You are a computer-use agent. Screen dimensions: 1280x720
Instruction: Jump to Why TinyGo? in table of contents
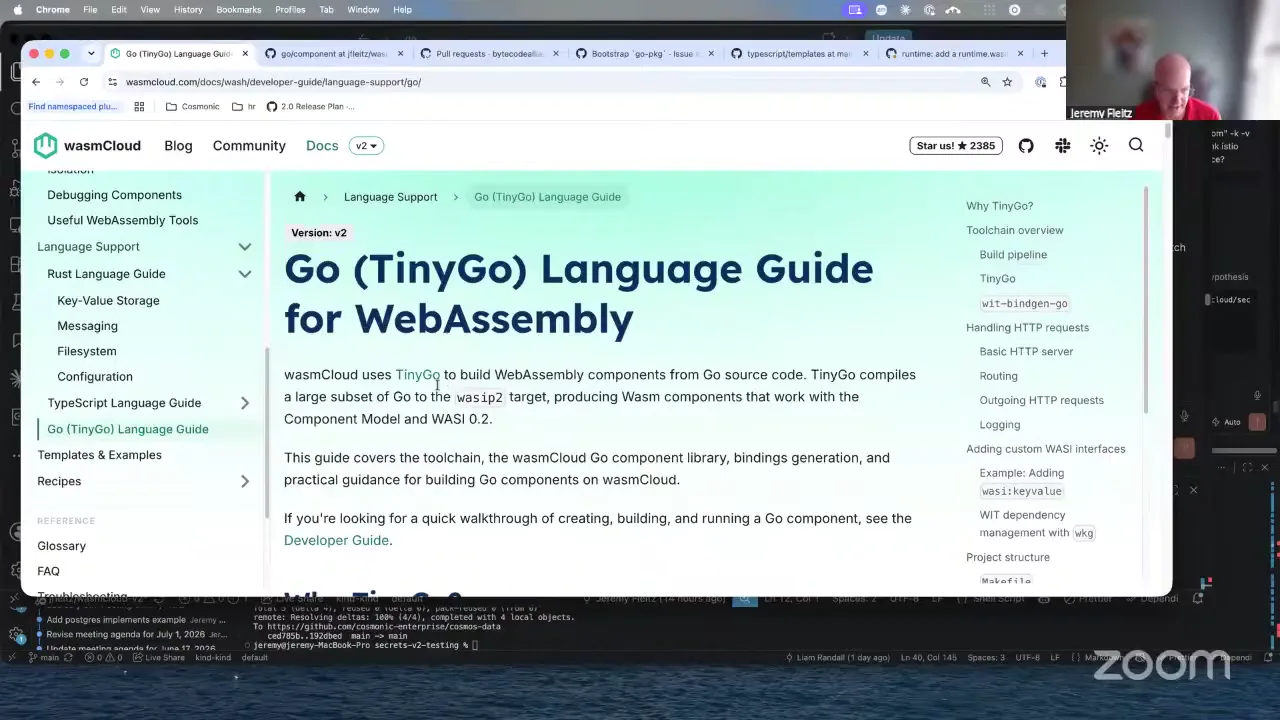(x=999, y=206)
